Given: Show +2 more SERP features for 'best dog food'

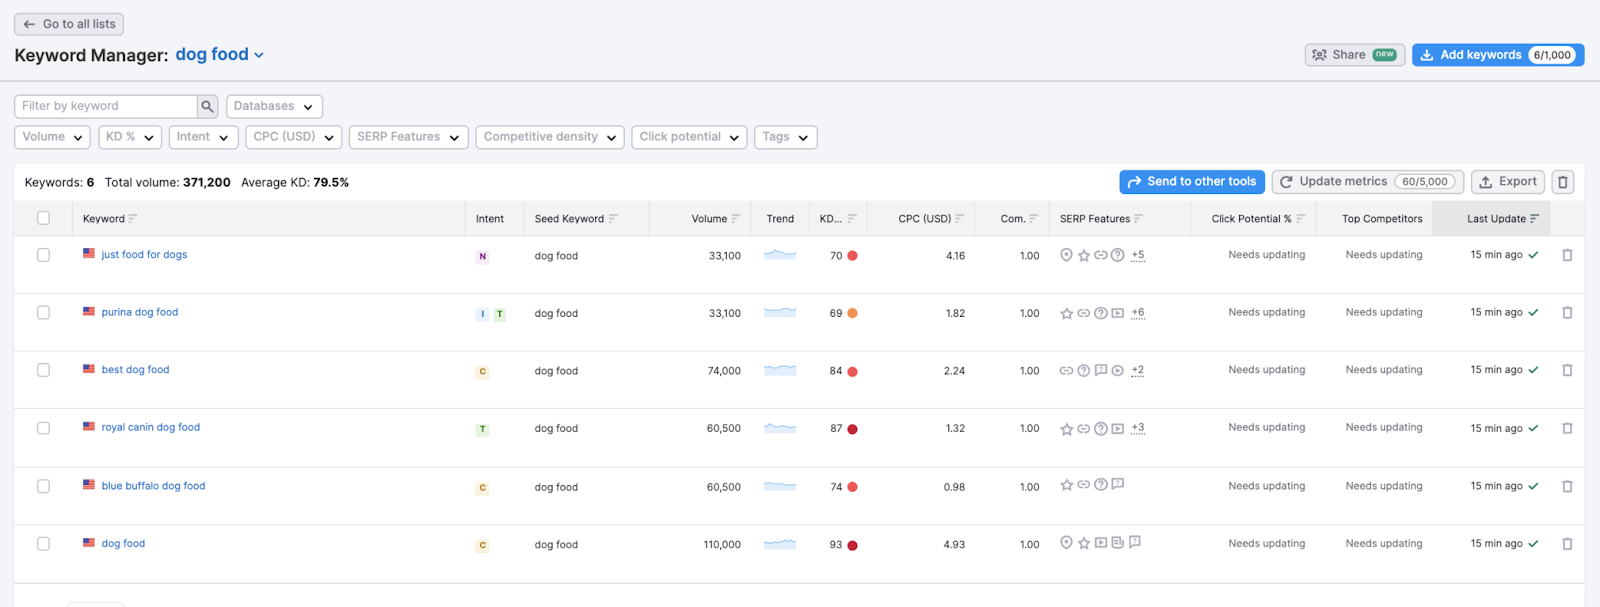Looking at the screenshot, I should tap(1138, 370).
